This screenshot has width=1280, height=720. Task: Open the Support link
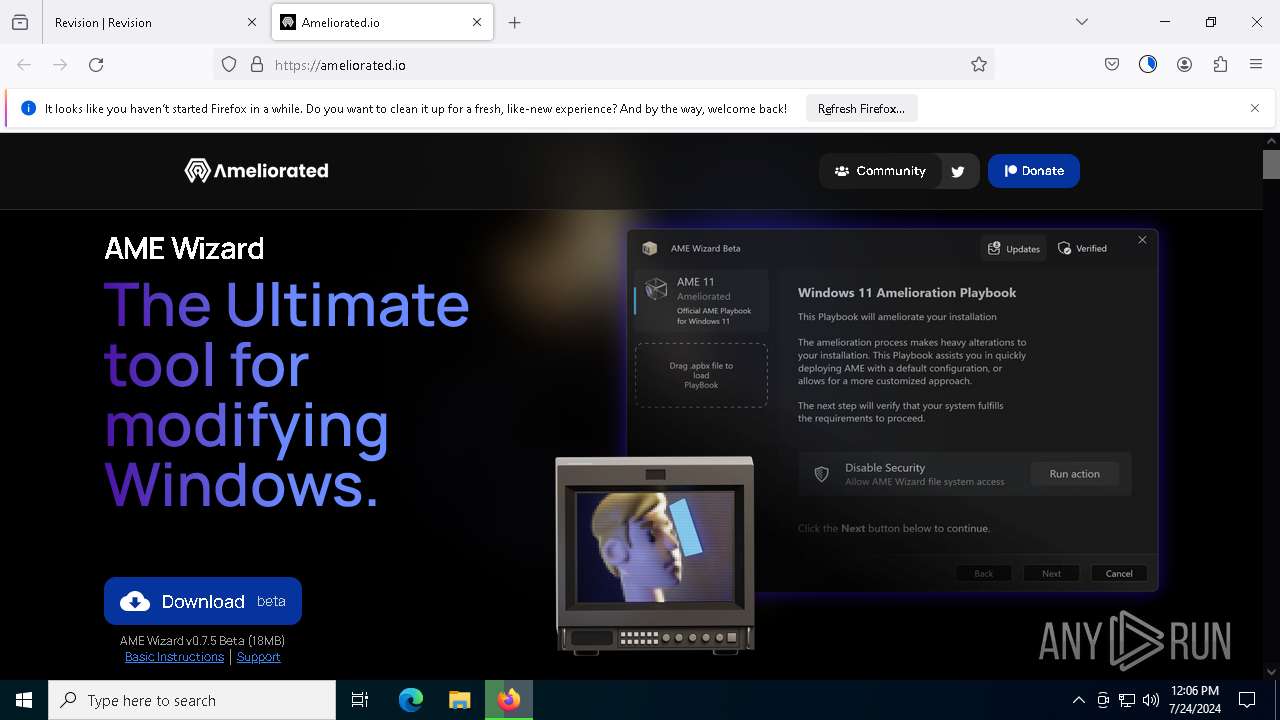[259, 657]
